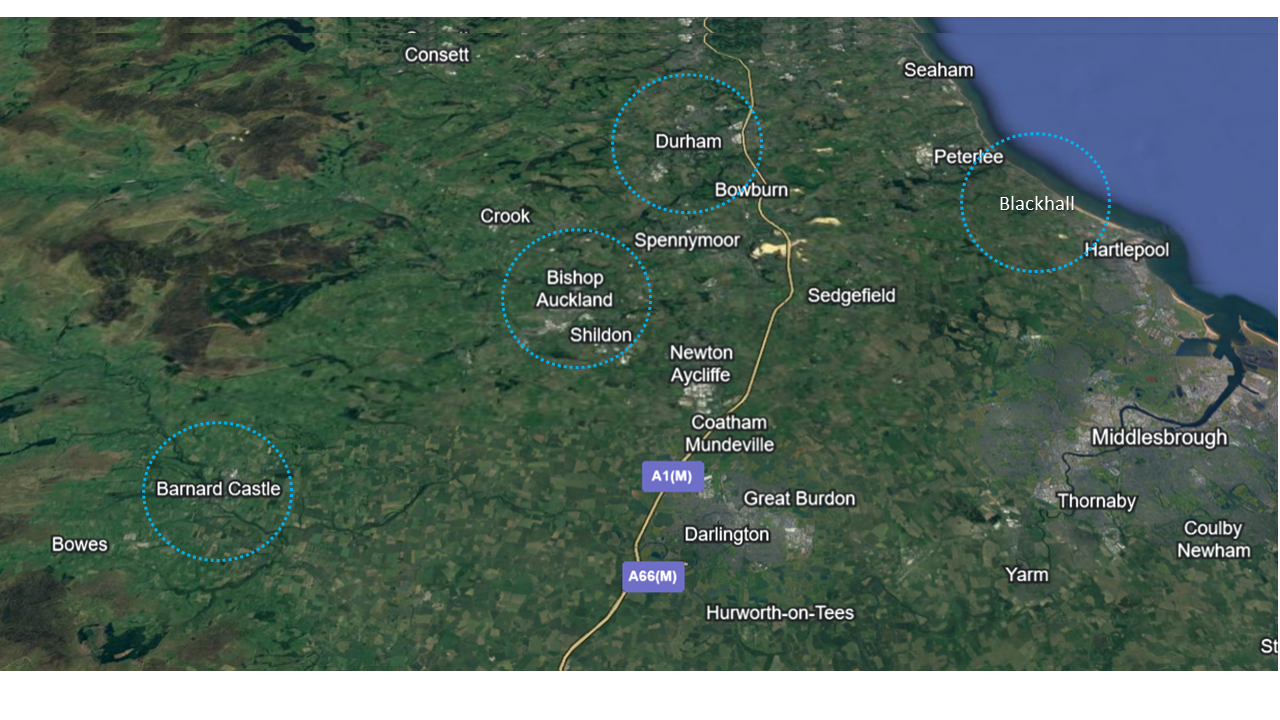
Task: Click the Sedgefield label
Action: (x=852, y=296)
